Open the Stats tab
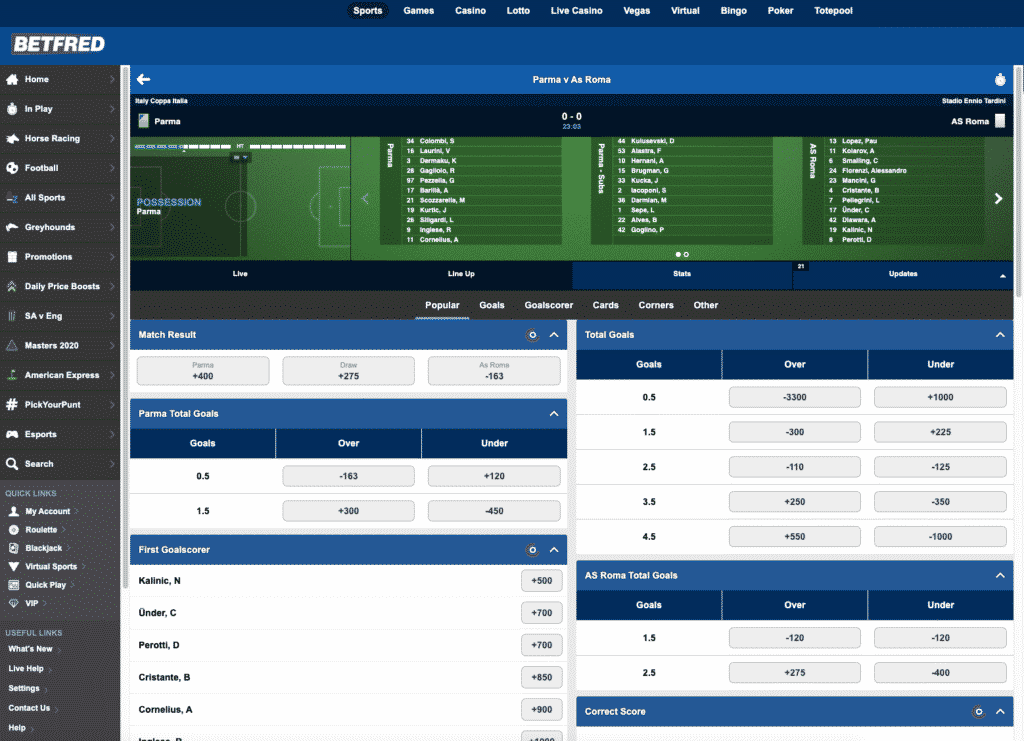 (681, 273)
